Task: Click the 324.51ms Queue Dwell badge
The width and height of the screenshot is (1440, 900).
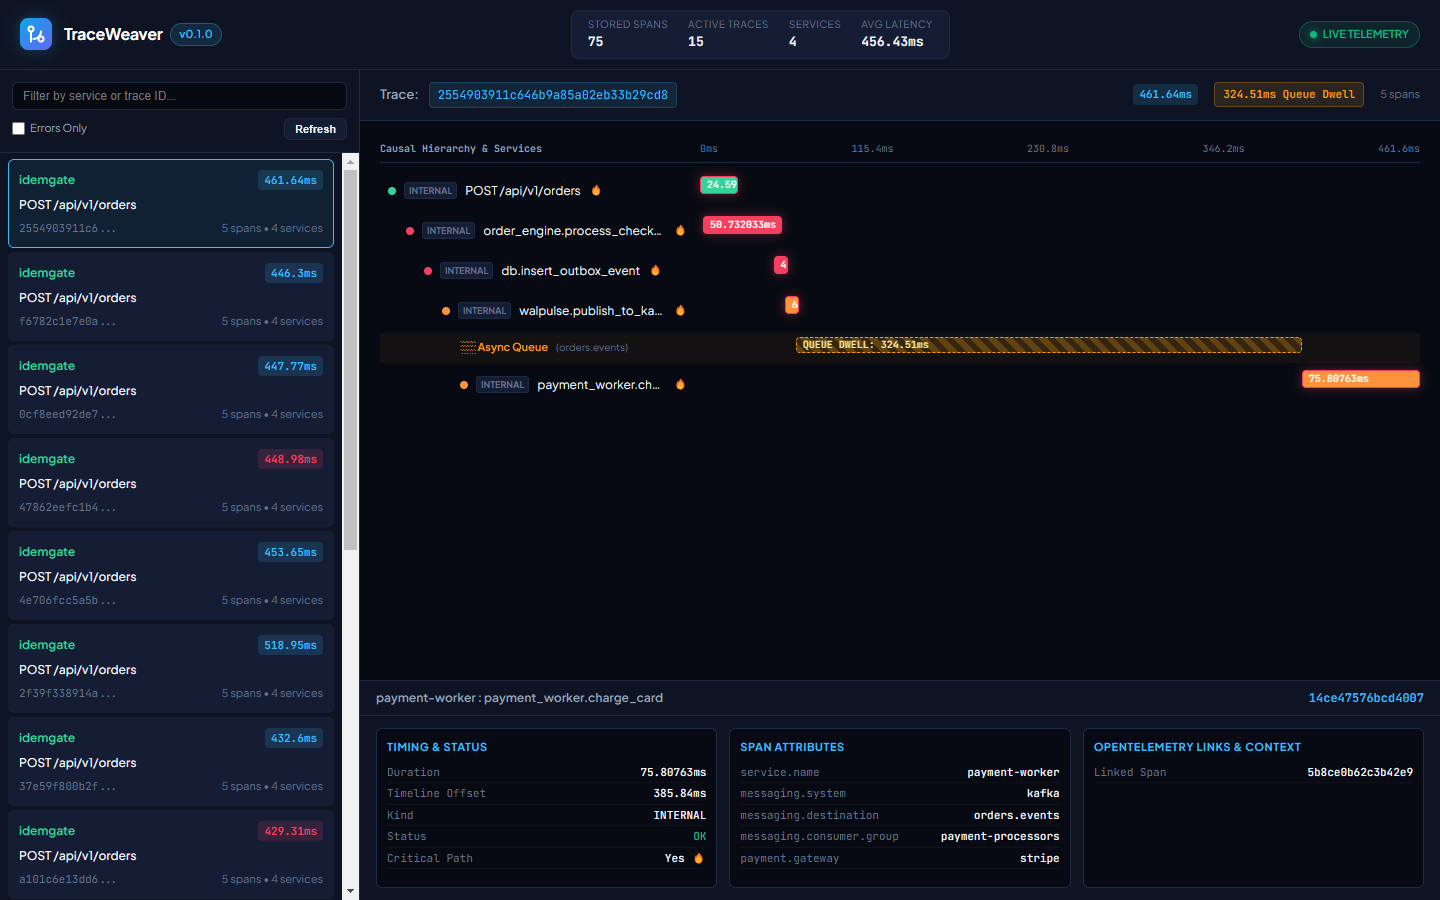Action: pyautogui.click(x=1289, y=95)
